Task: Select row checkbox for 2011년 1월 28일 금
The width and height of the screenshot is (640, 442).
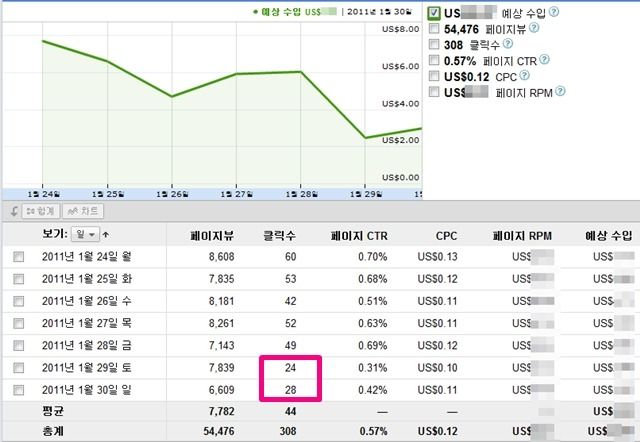Action: (x=18, y=346)
